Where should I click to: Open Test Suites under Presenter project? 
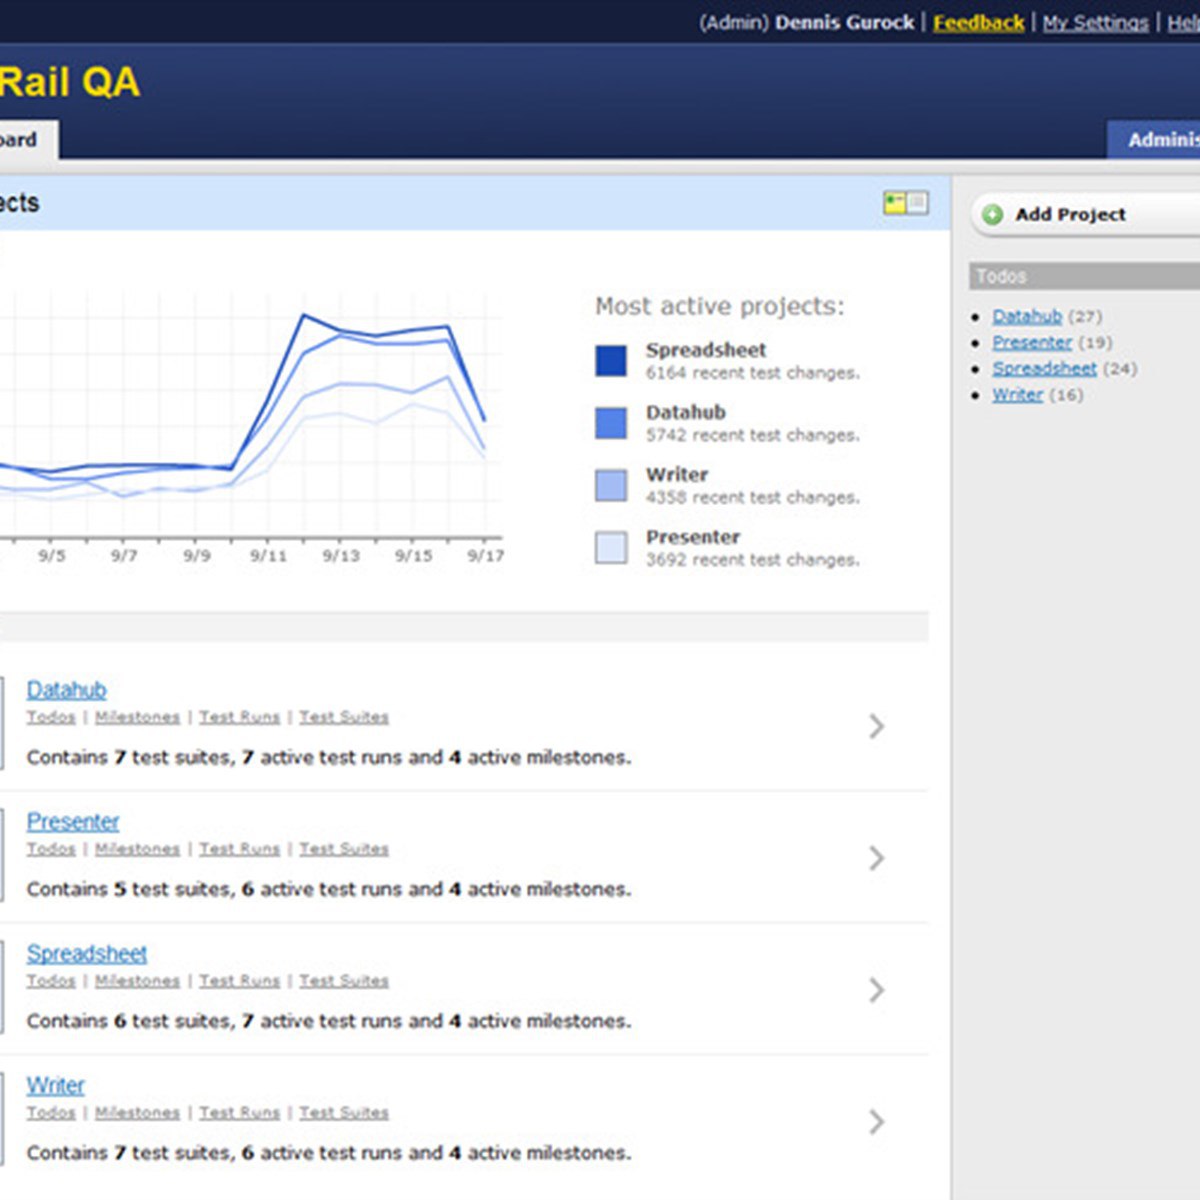[x=343, y=849]
